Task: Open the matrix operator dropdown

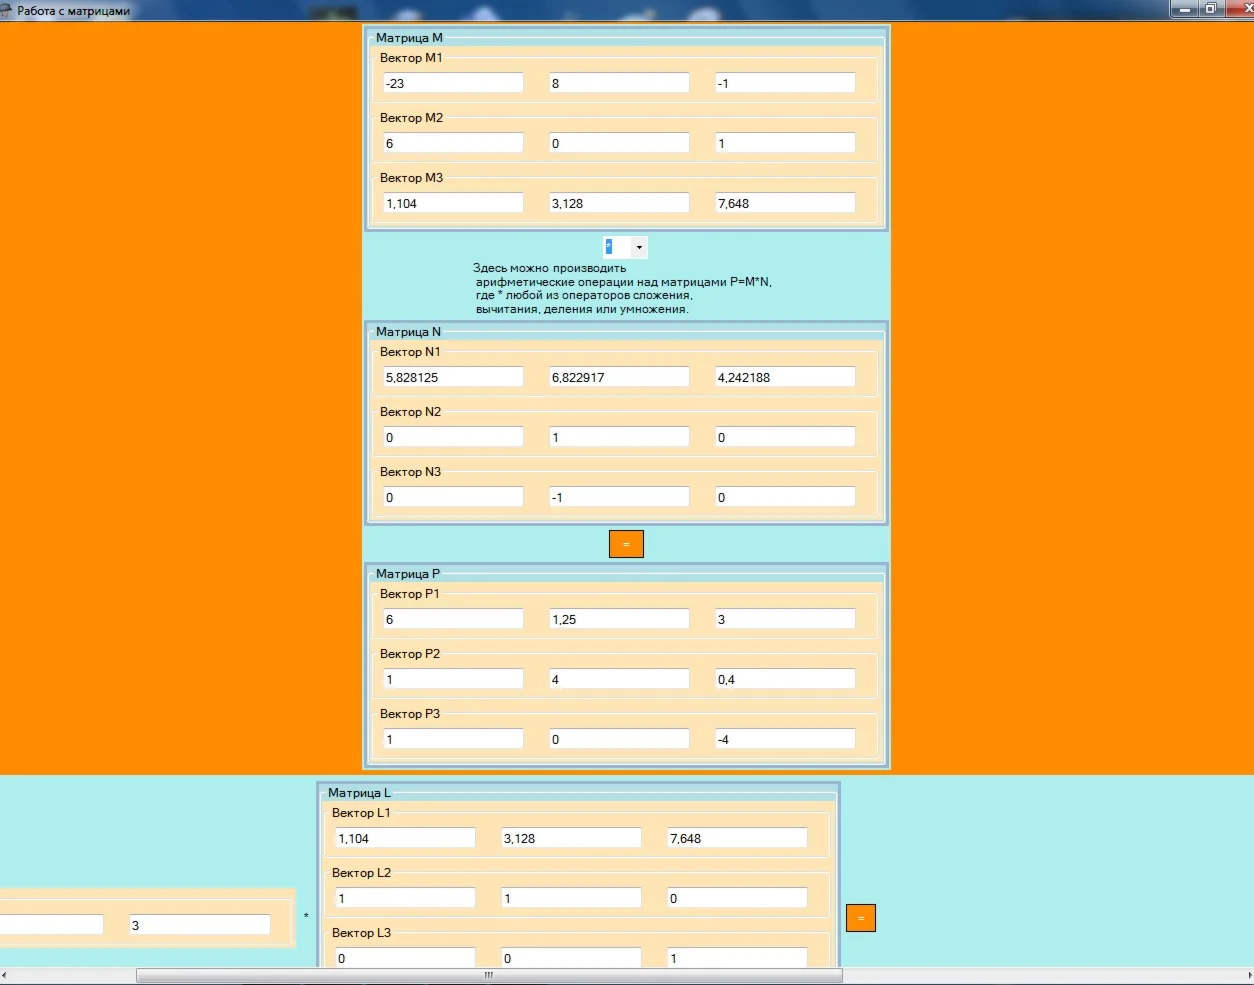Action: coord(639,247)
